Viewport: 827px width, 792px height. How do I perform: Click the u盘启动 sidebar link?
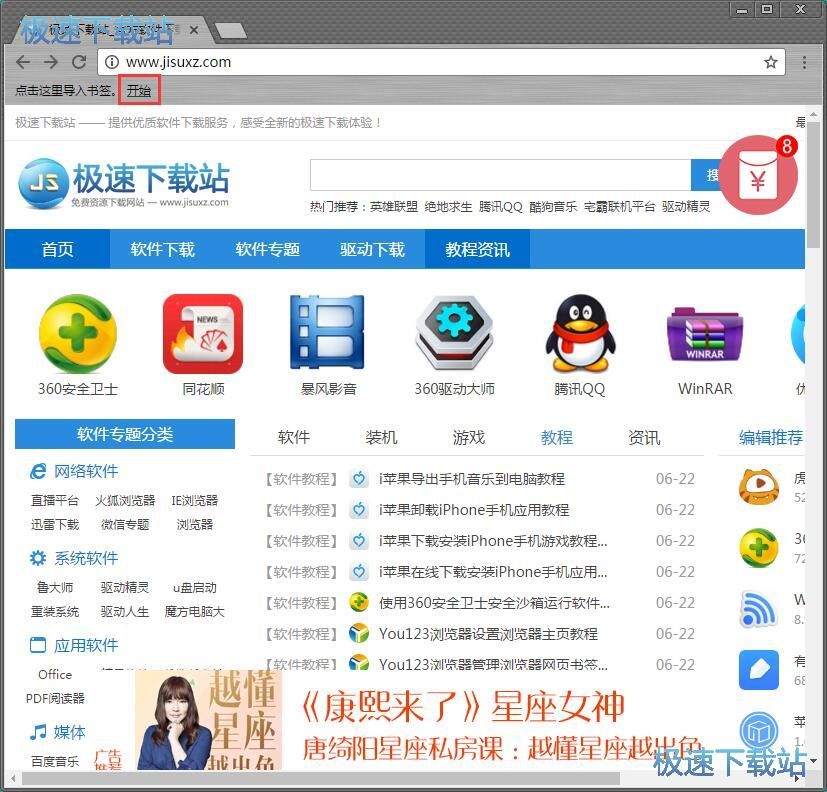(195, 587)
